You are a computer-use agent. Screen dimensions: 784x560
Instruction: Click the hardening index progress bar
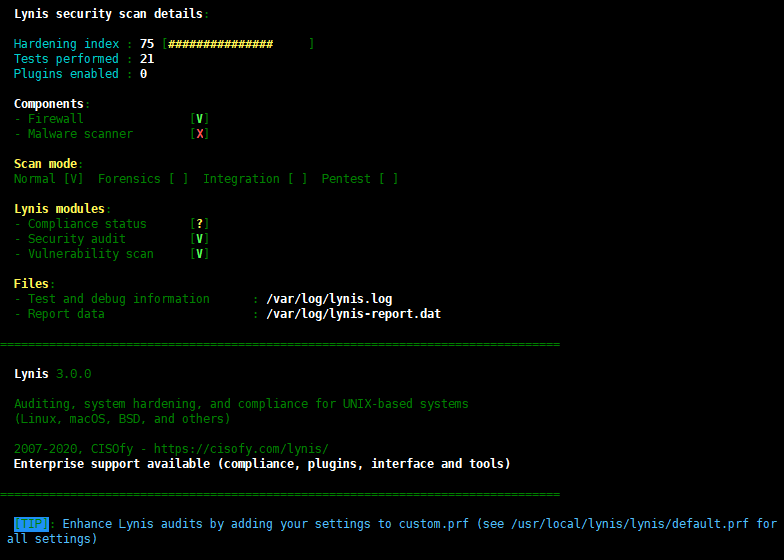click(238, 44)
